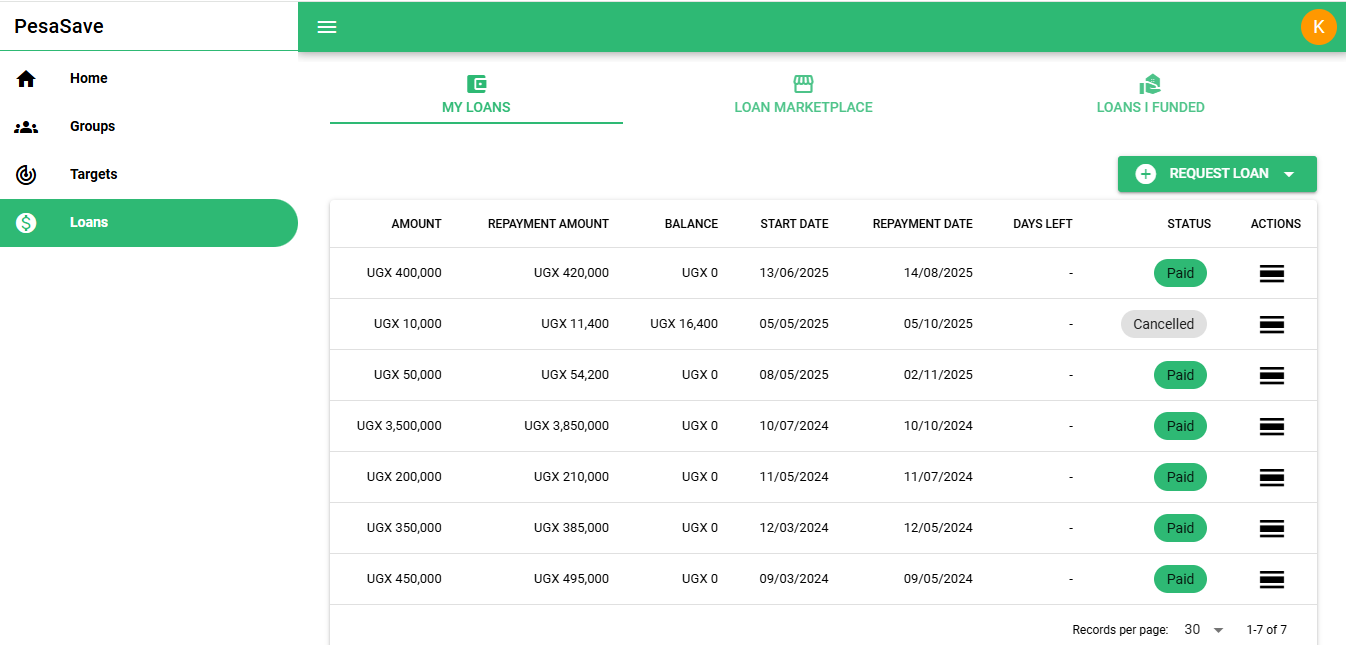Click the Targets bullseye icon
Screen dimensions: 1346x645
coord(26,175)
